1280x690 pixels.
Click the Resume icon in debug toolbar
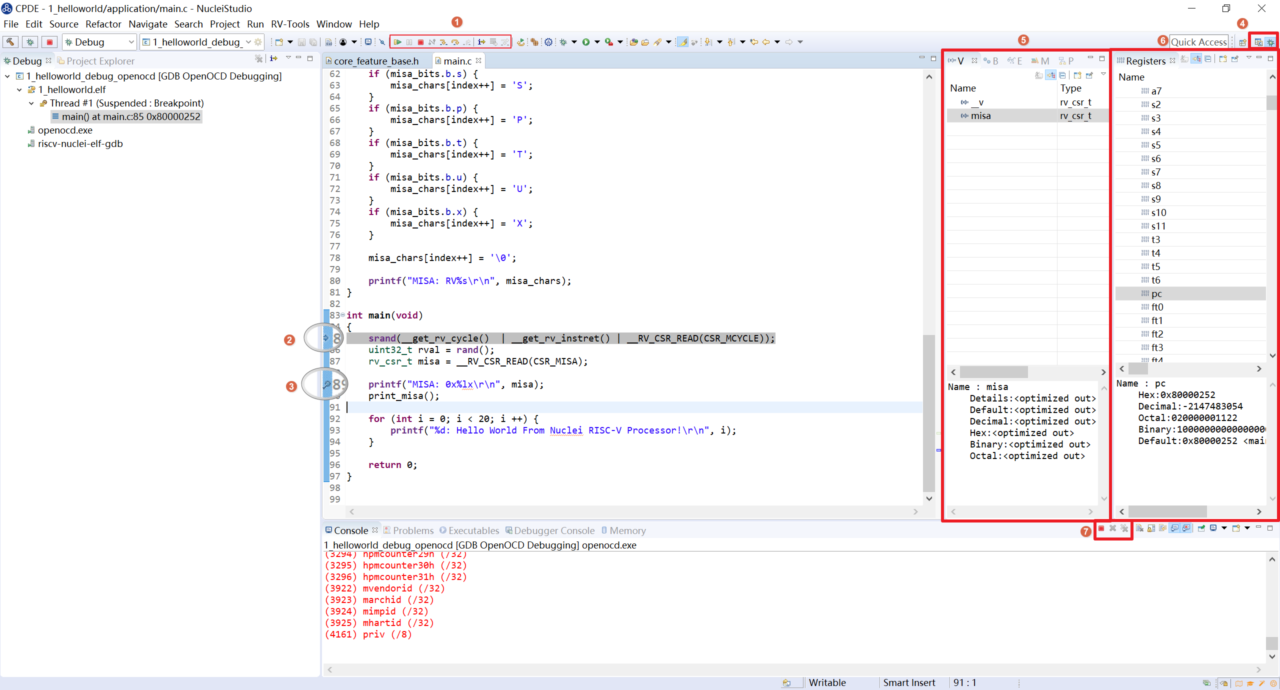click(x=398, y=42)
